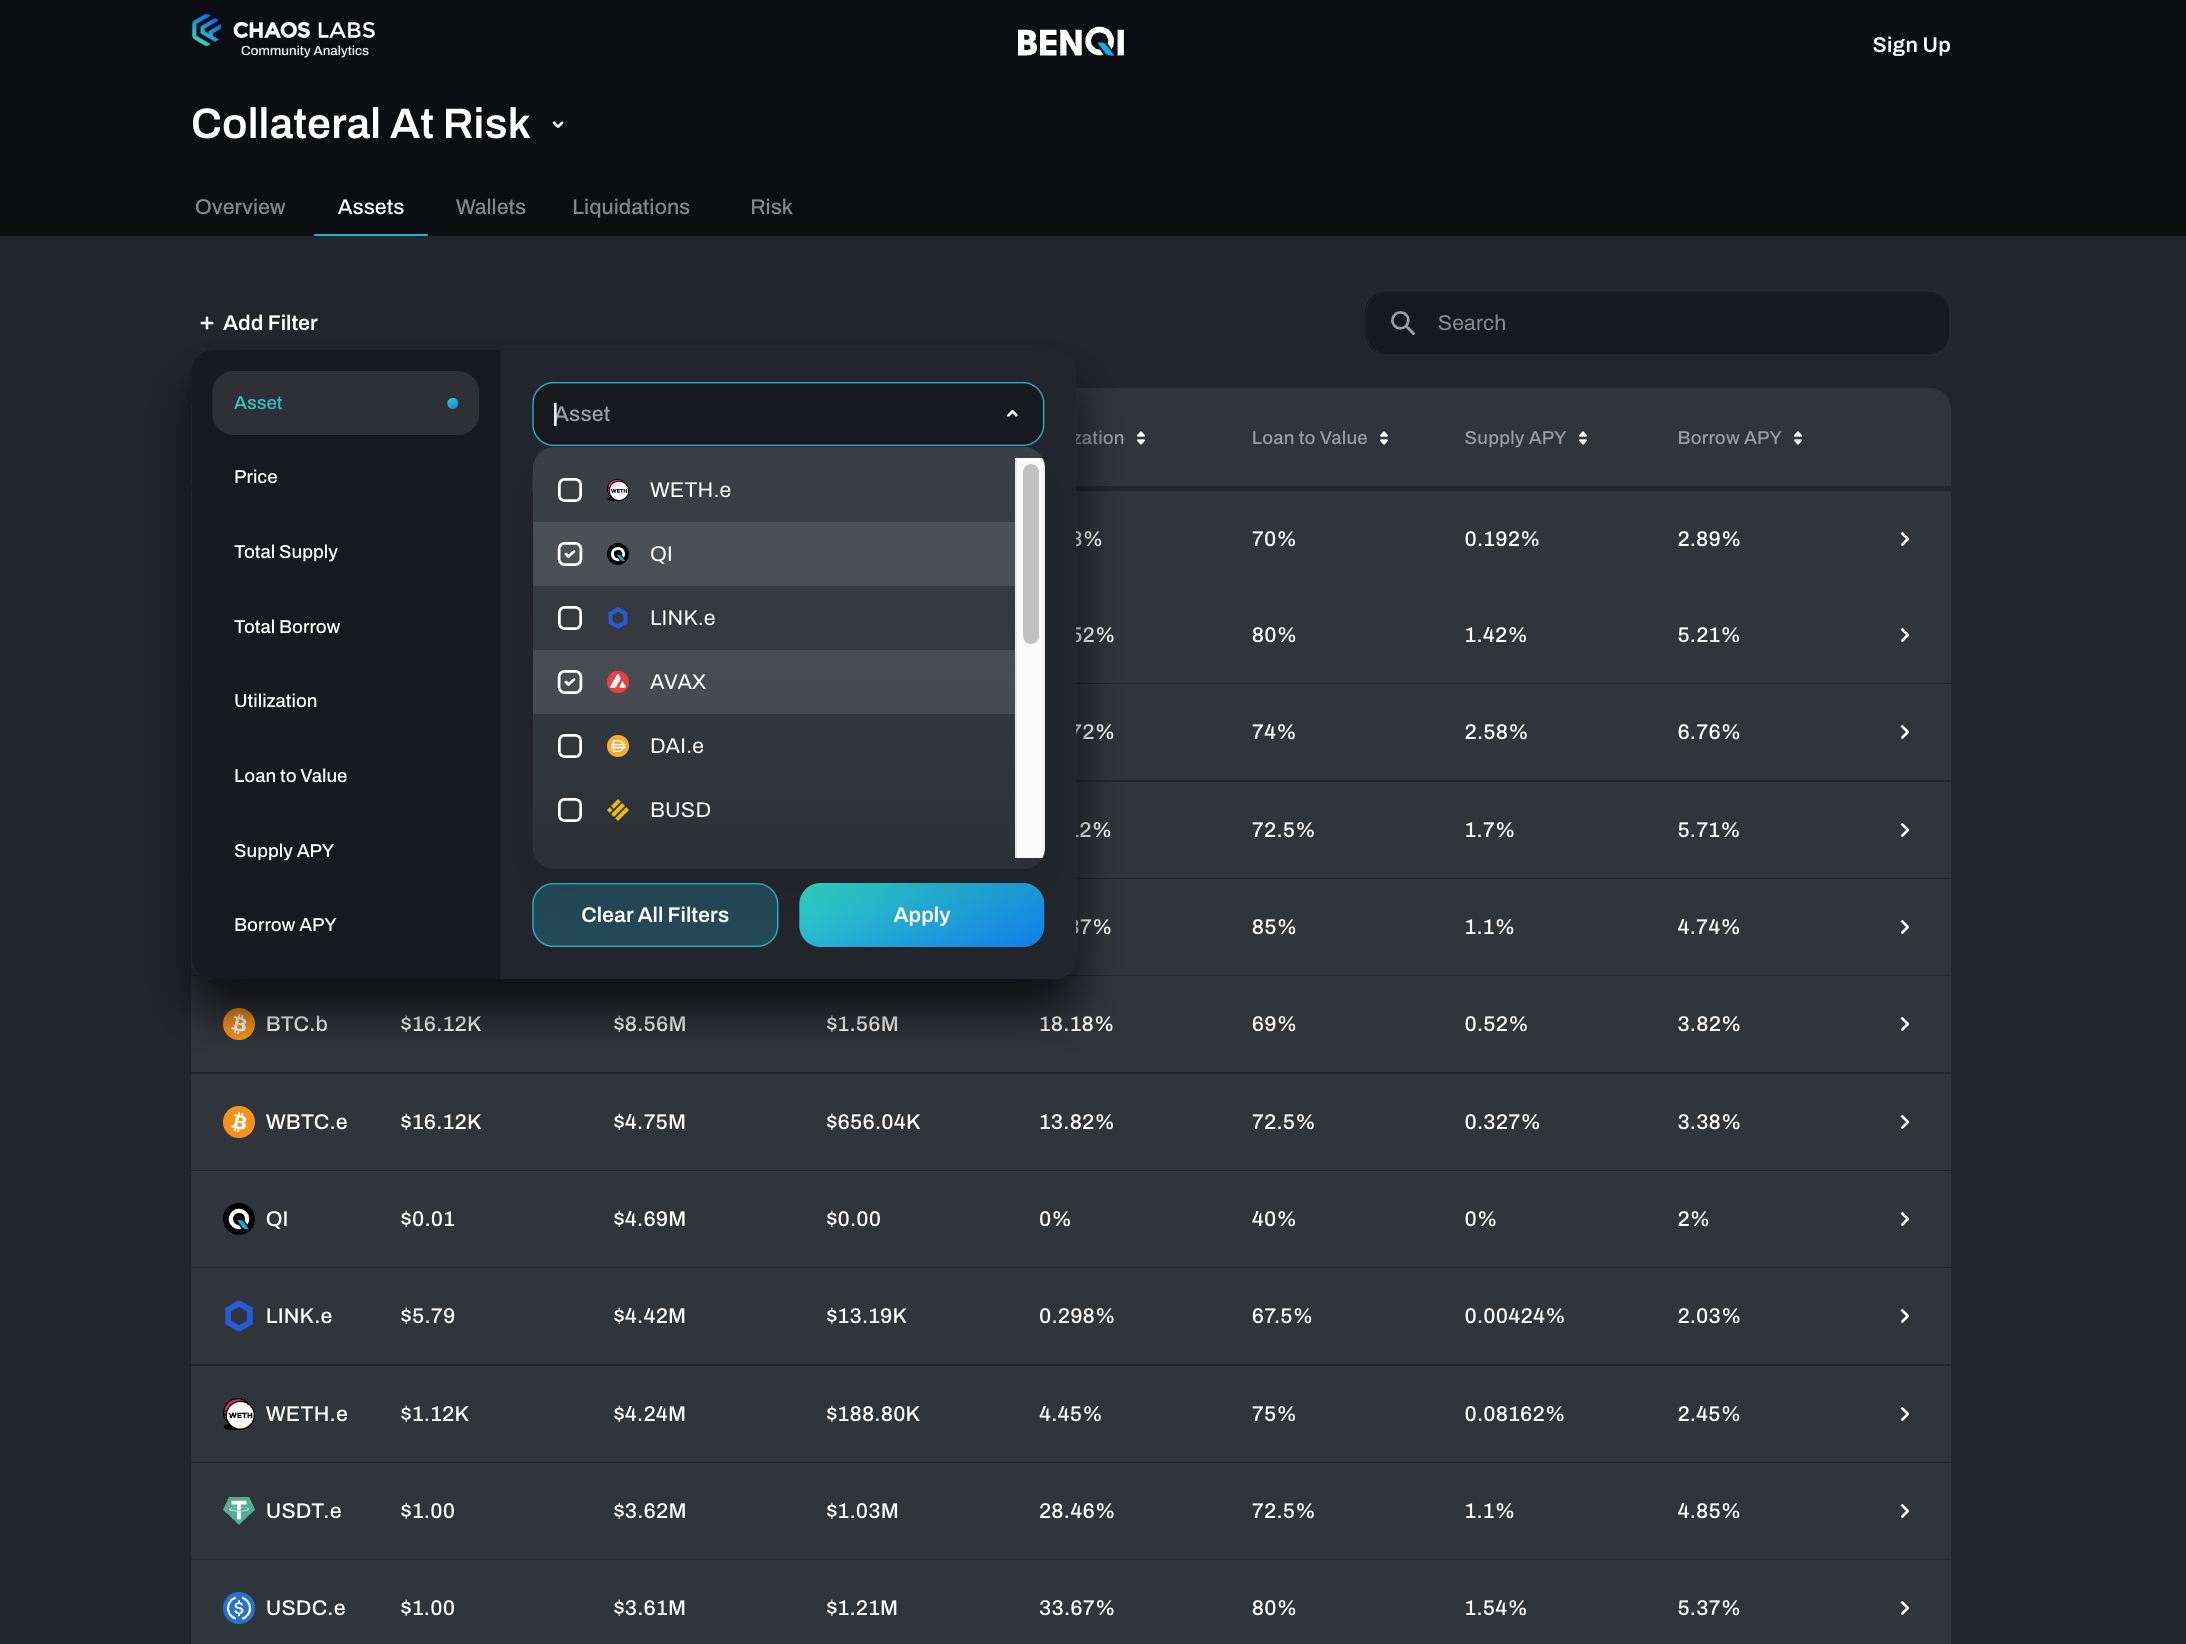This screenshot has height=1644, width=2186.
Task: Click the BTC.b bitcoin icon
Action: tap(238, 1024)
